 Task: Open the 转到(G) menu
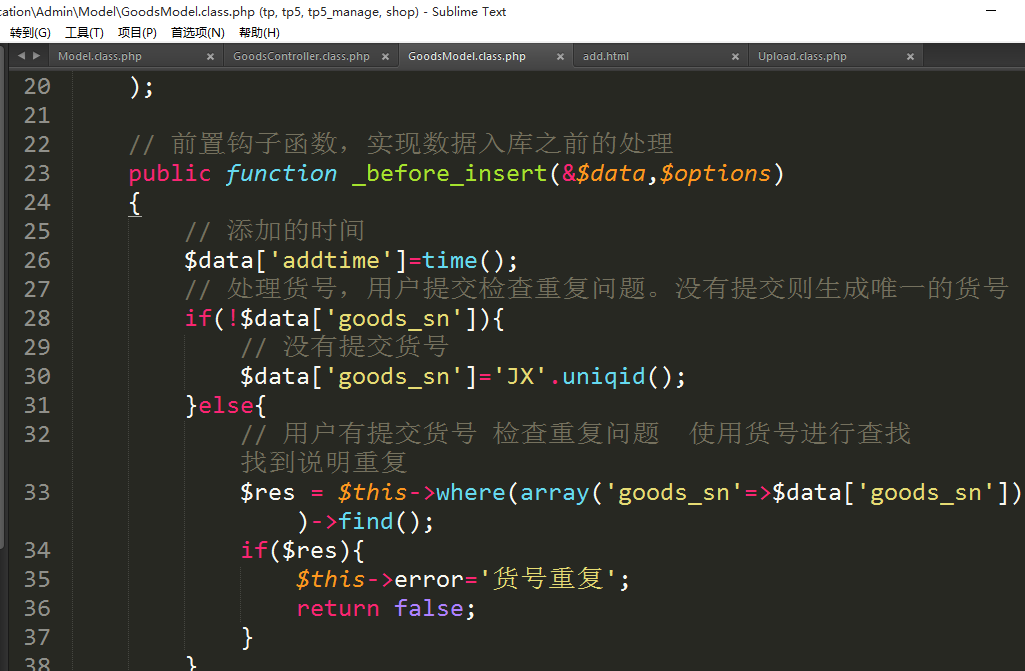30,33
